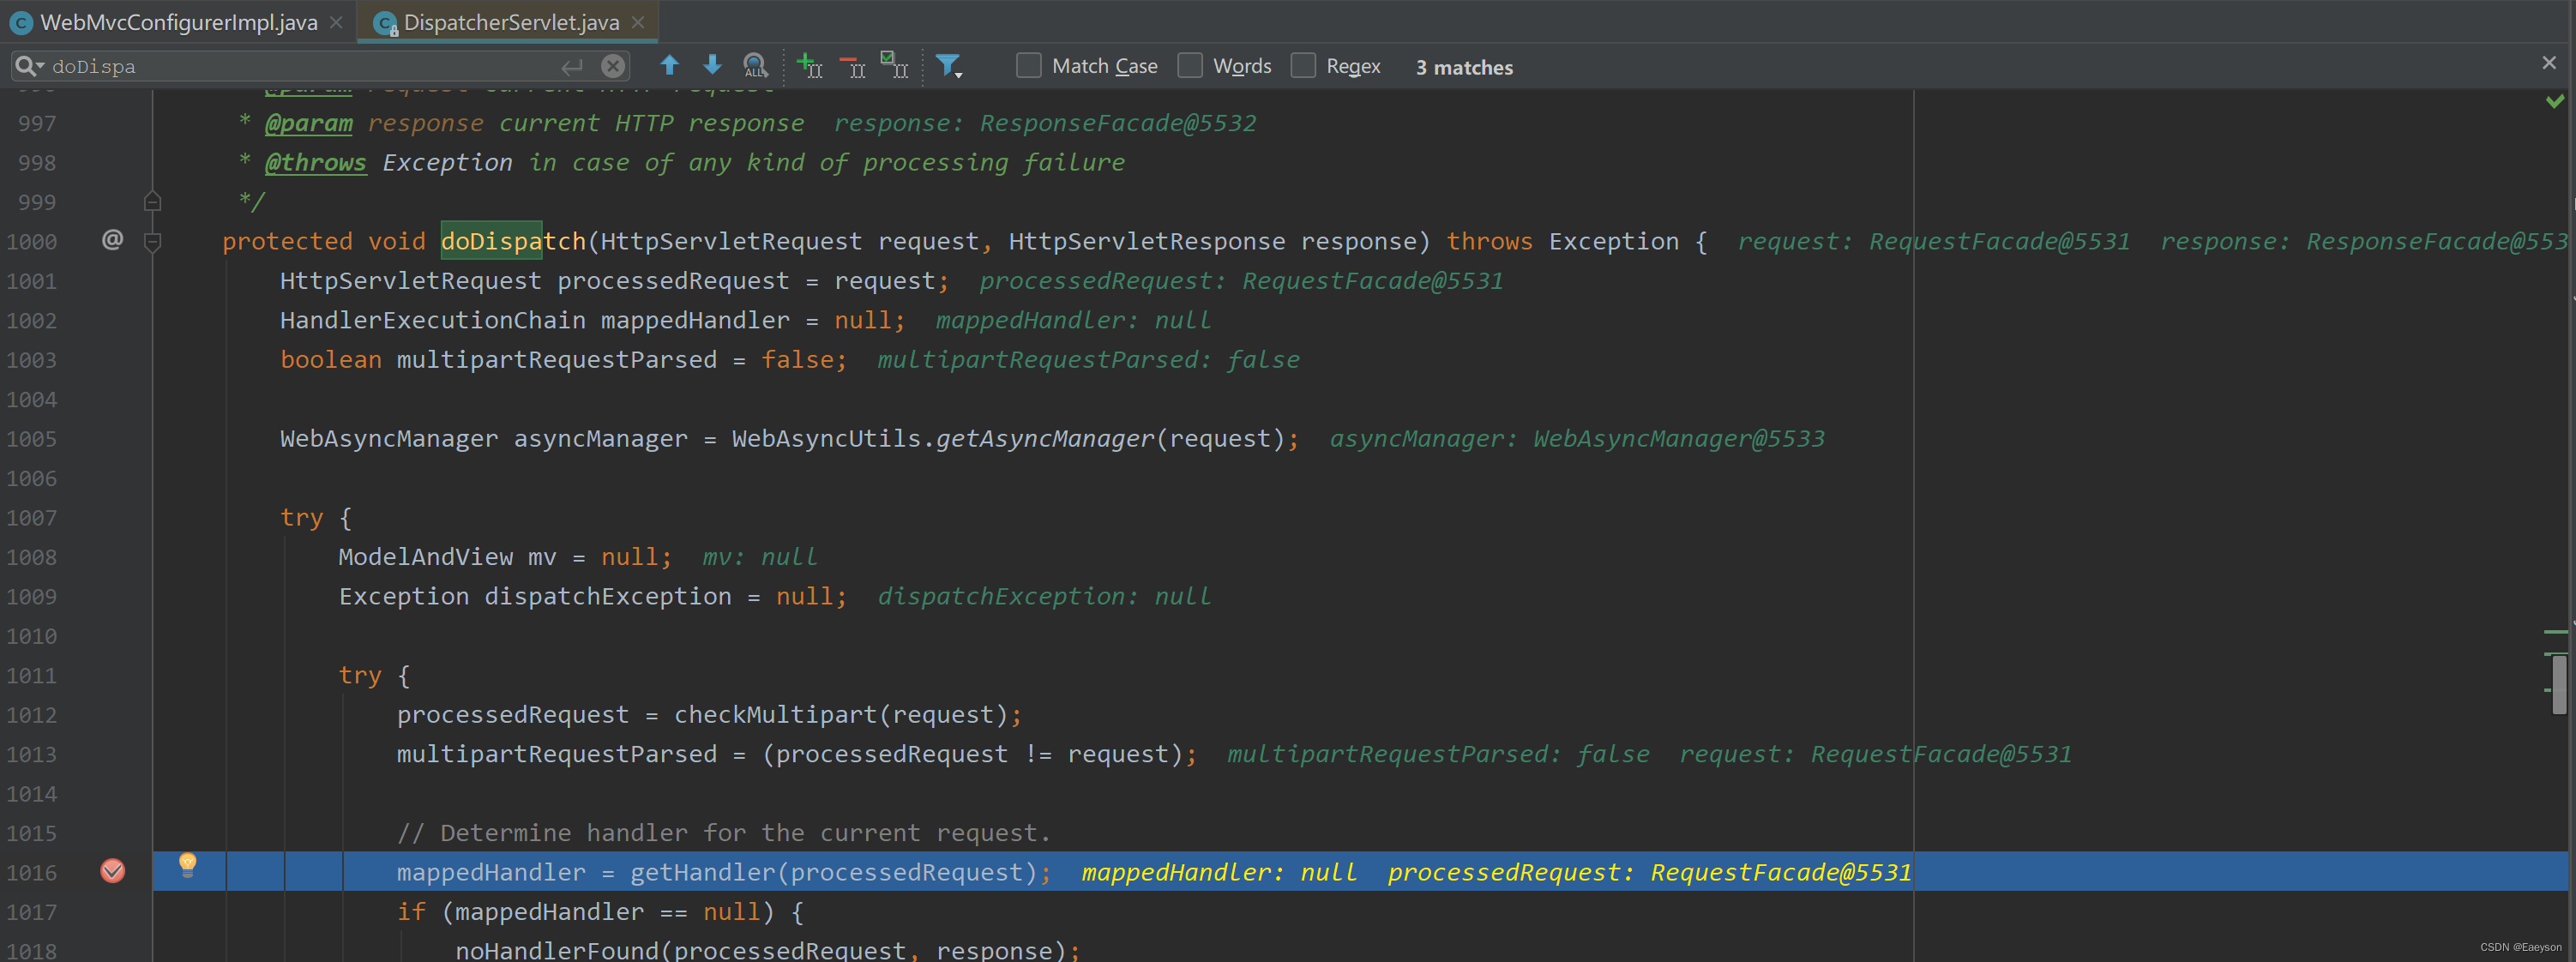This screenshot has width=2576, height=962.
Task: Go to the previous occurrence arrow
Action: [x=670, y=66]
